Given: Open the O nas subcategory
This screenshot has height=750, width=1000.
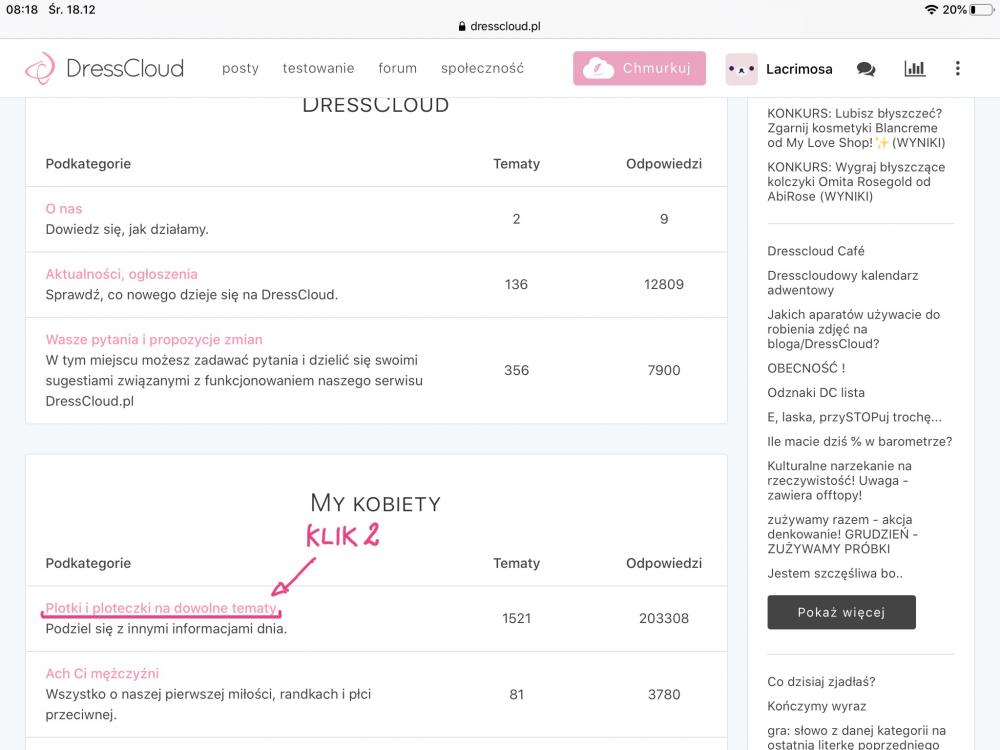Looking at the screenshot, I should click(x=64, y=209).
